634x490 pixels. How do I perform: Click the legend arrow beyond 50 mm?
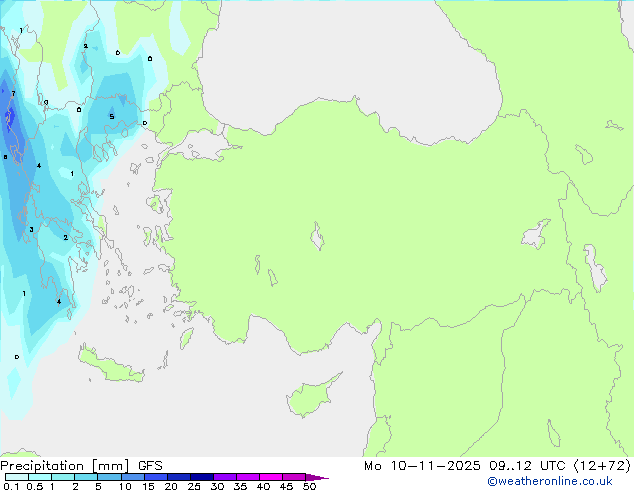point(317,477)
